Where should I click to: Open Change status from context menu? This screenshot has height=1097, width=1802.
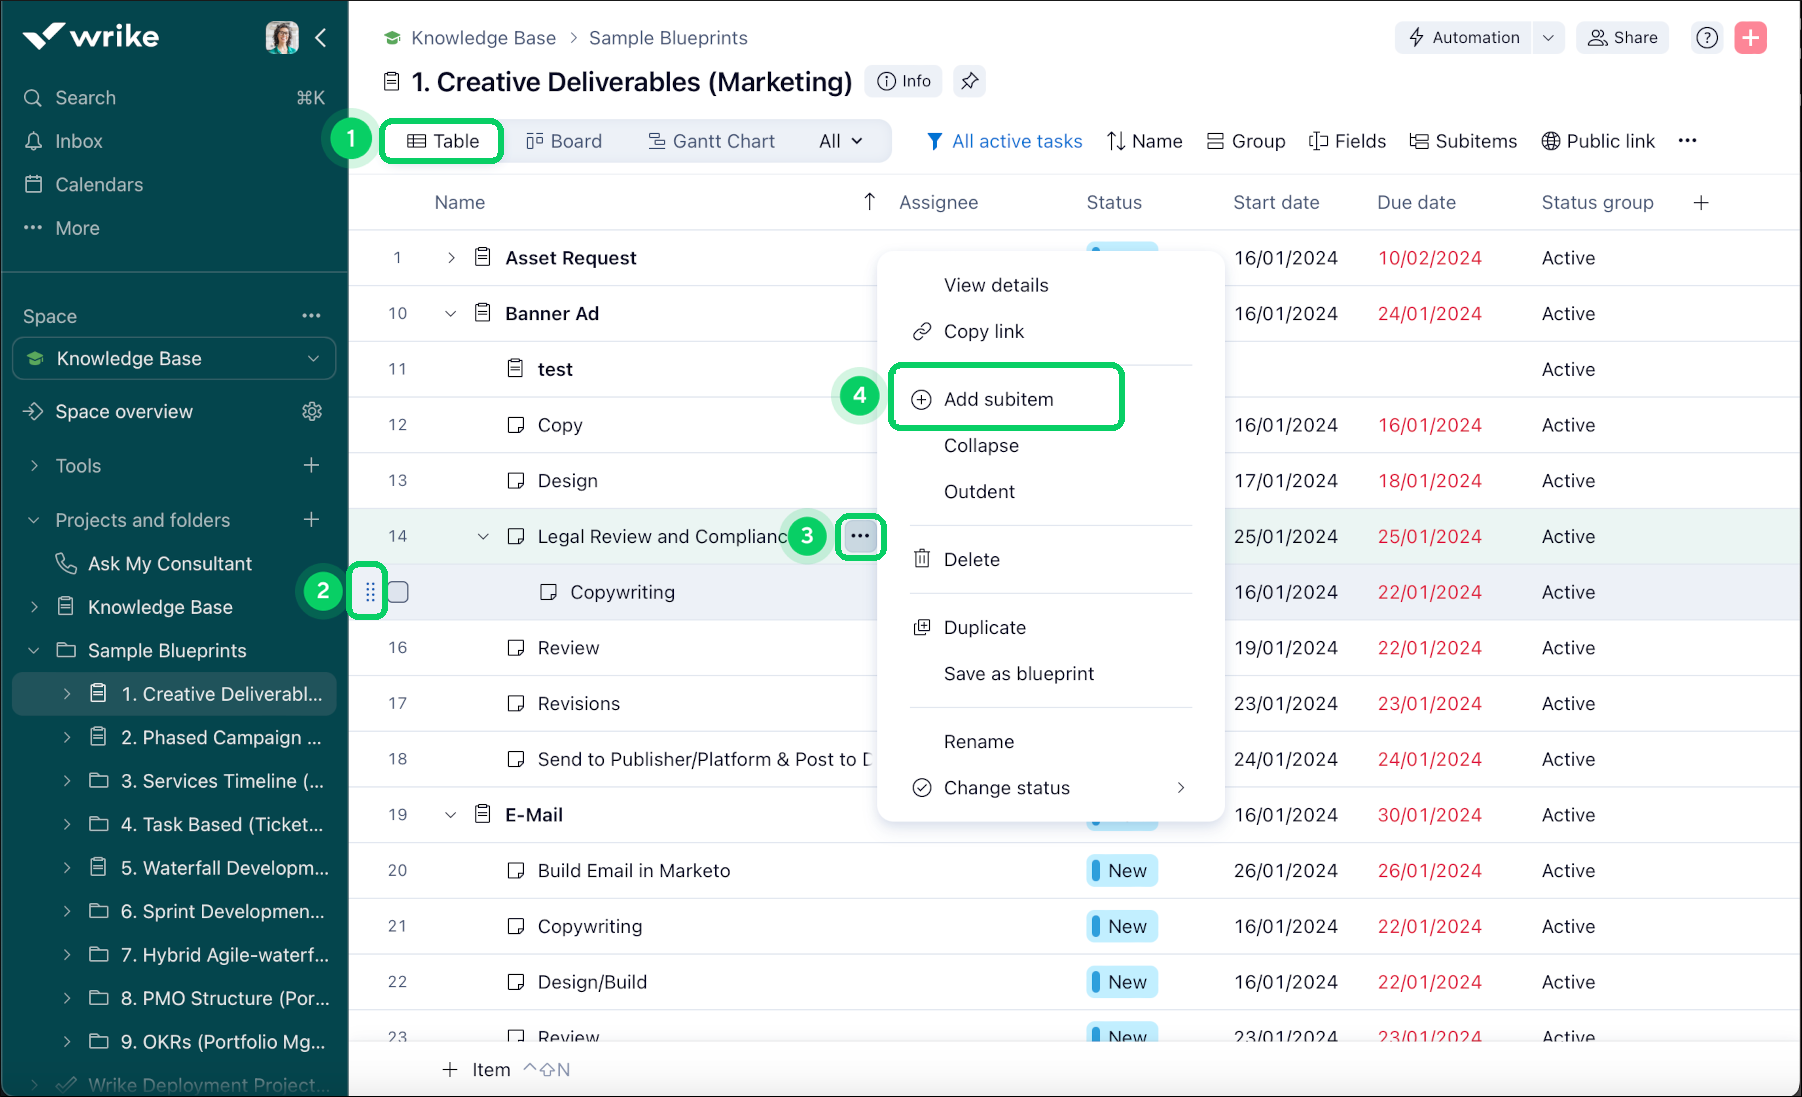[x=1005, y=787]
